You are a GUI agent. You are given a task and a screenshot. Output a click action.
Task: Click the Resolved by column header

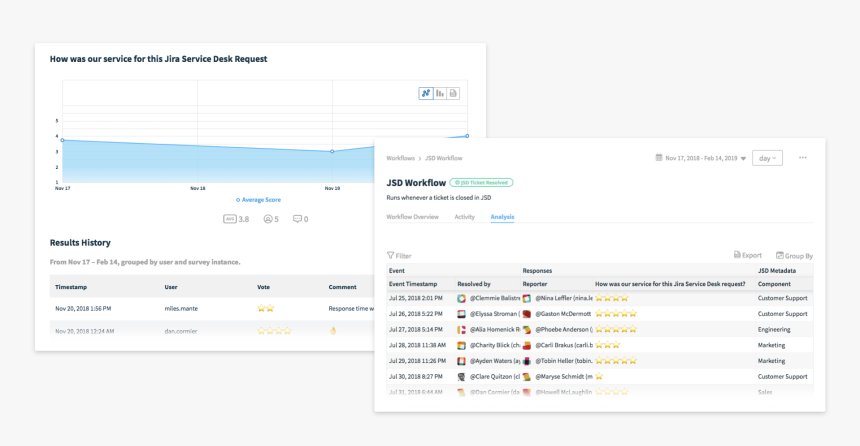(474, 284)
